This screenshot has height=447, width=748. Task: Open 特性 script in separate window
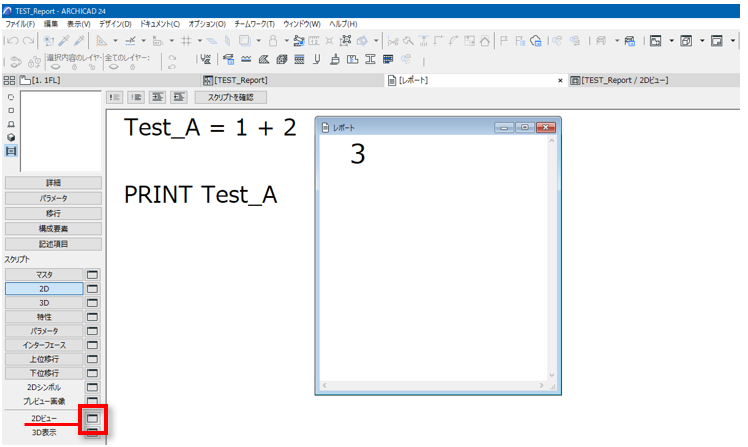click(x=92, y=317)
